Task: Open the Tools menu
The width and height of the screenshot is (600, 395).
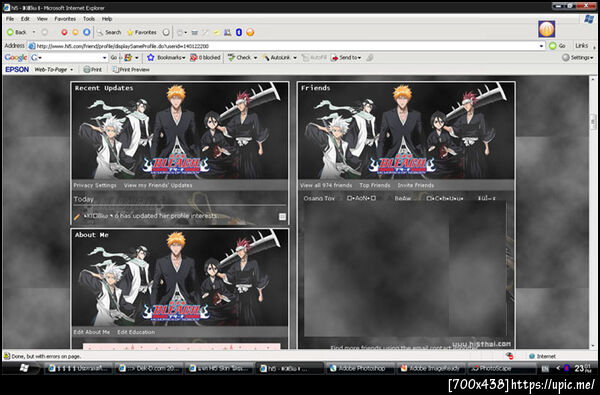Action: click(x=89, y=19)
